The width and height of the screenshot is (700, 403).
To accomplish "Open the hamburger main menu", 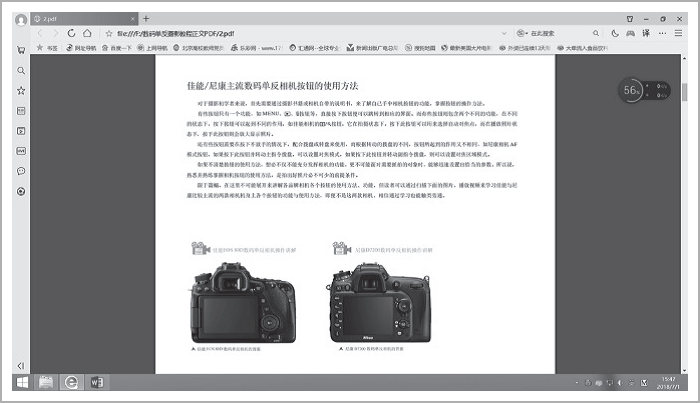I will (x=678, y=33).
